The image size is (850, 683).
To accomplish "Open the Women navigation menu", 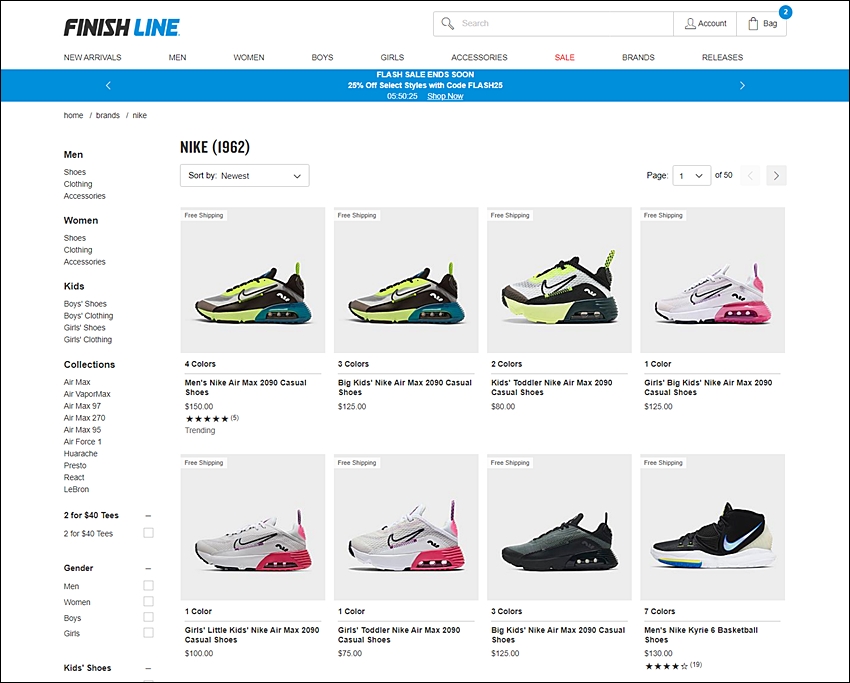I will point(249,57).
